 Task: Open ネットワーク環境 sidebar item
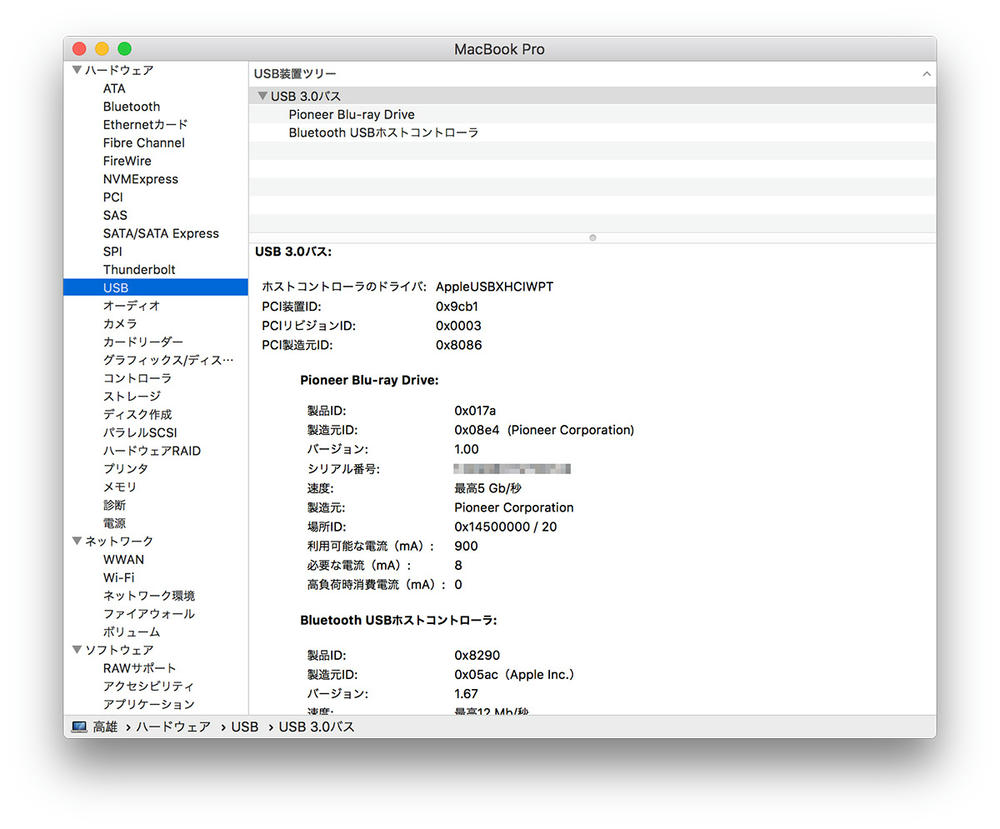pyautogui.click(x=149, y=596)
